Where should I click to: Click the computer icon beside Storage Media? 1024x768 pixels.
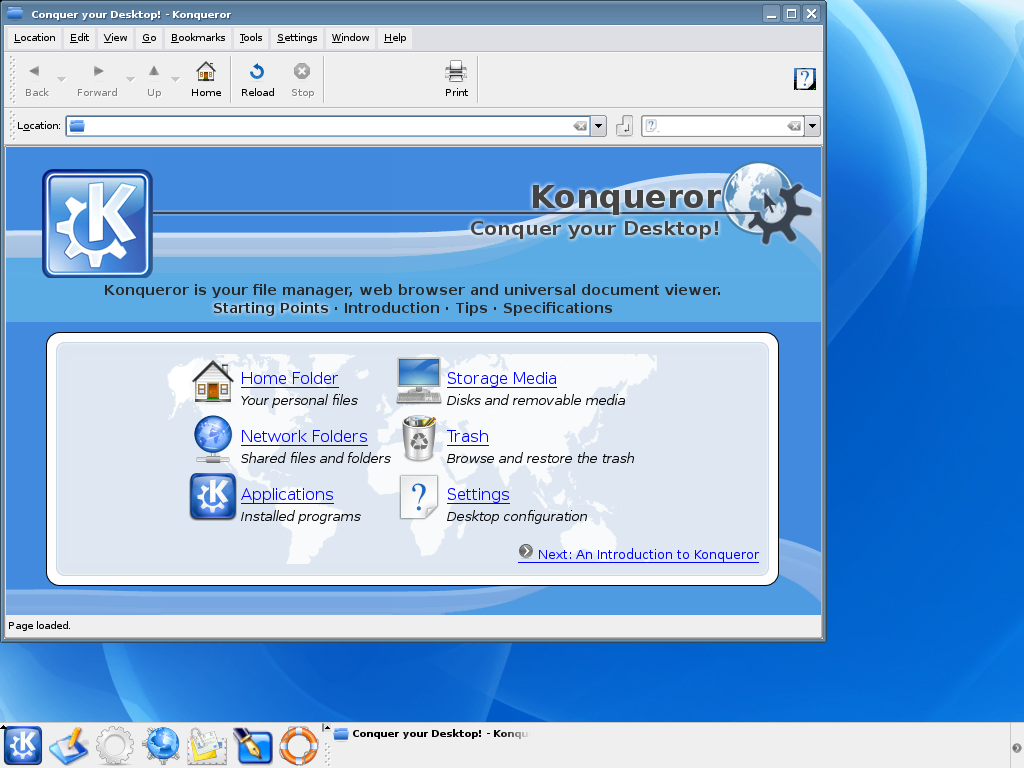419,381
